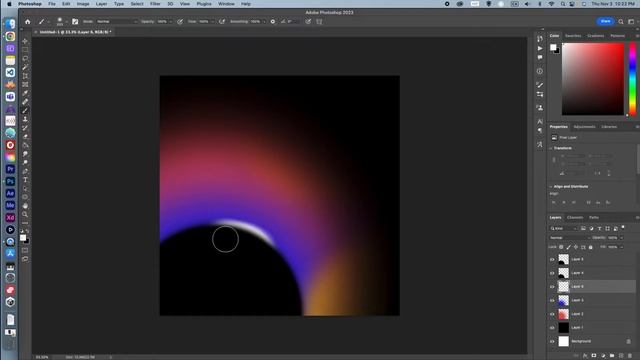Select the Frame tool
The width and height of the screenshot is (640, 360).
click(25, 84)
